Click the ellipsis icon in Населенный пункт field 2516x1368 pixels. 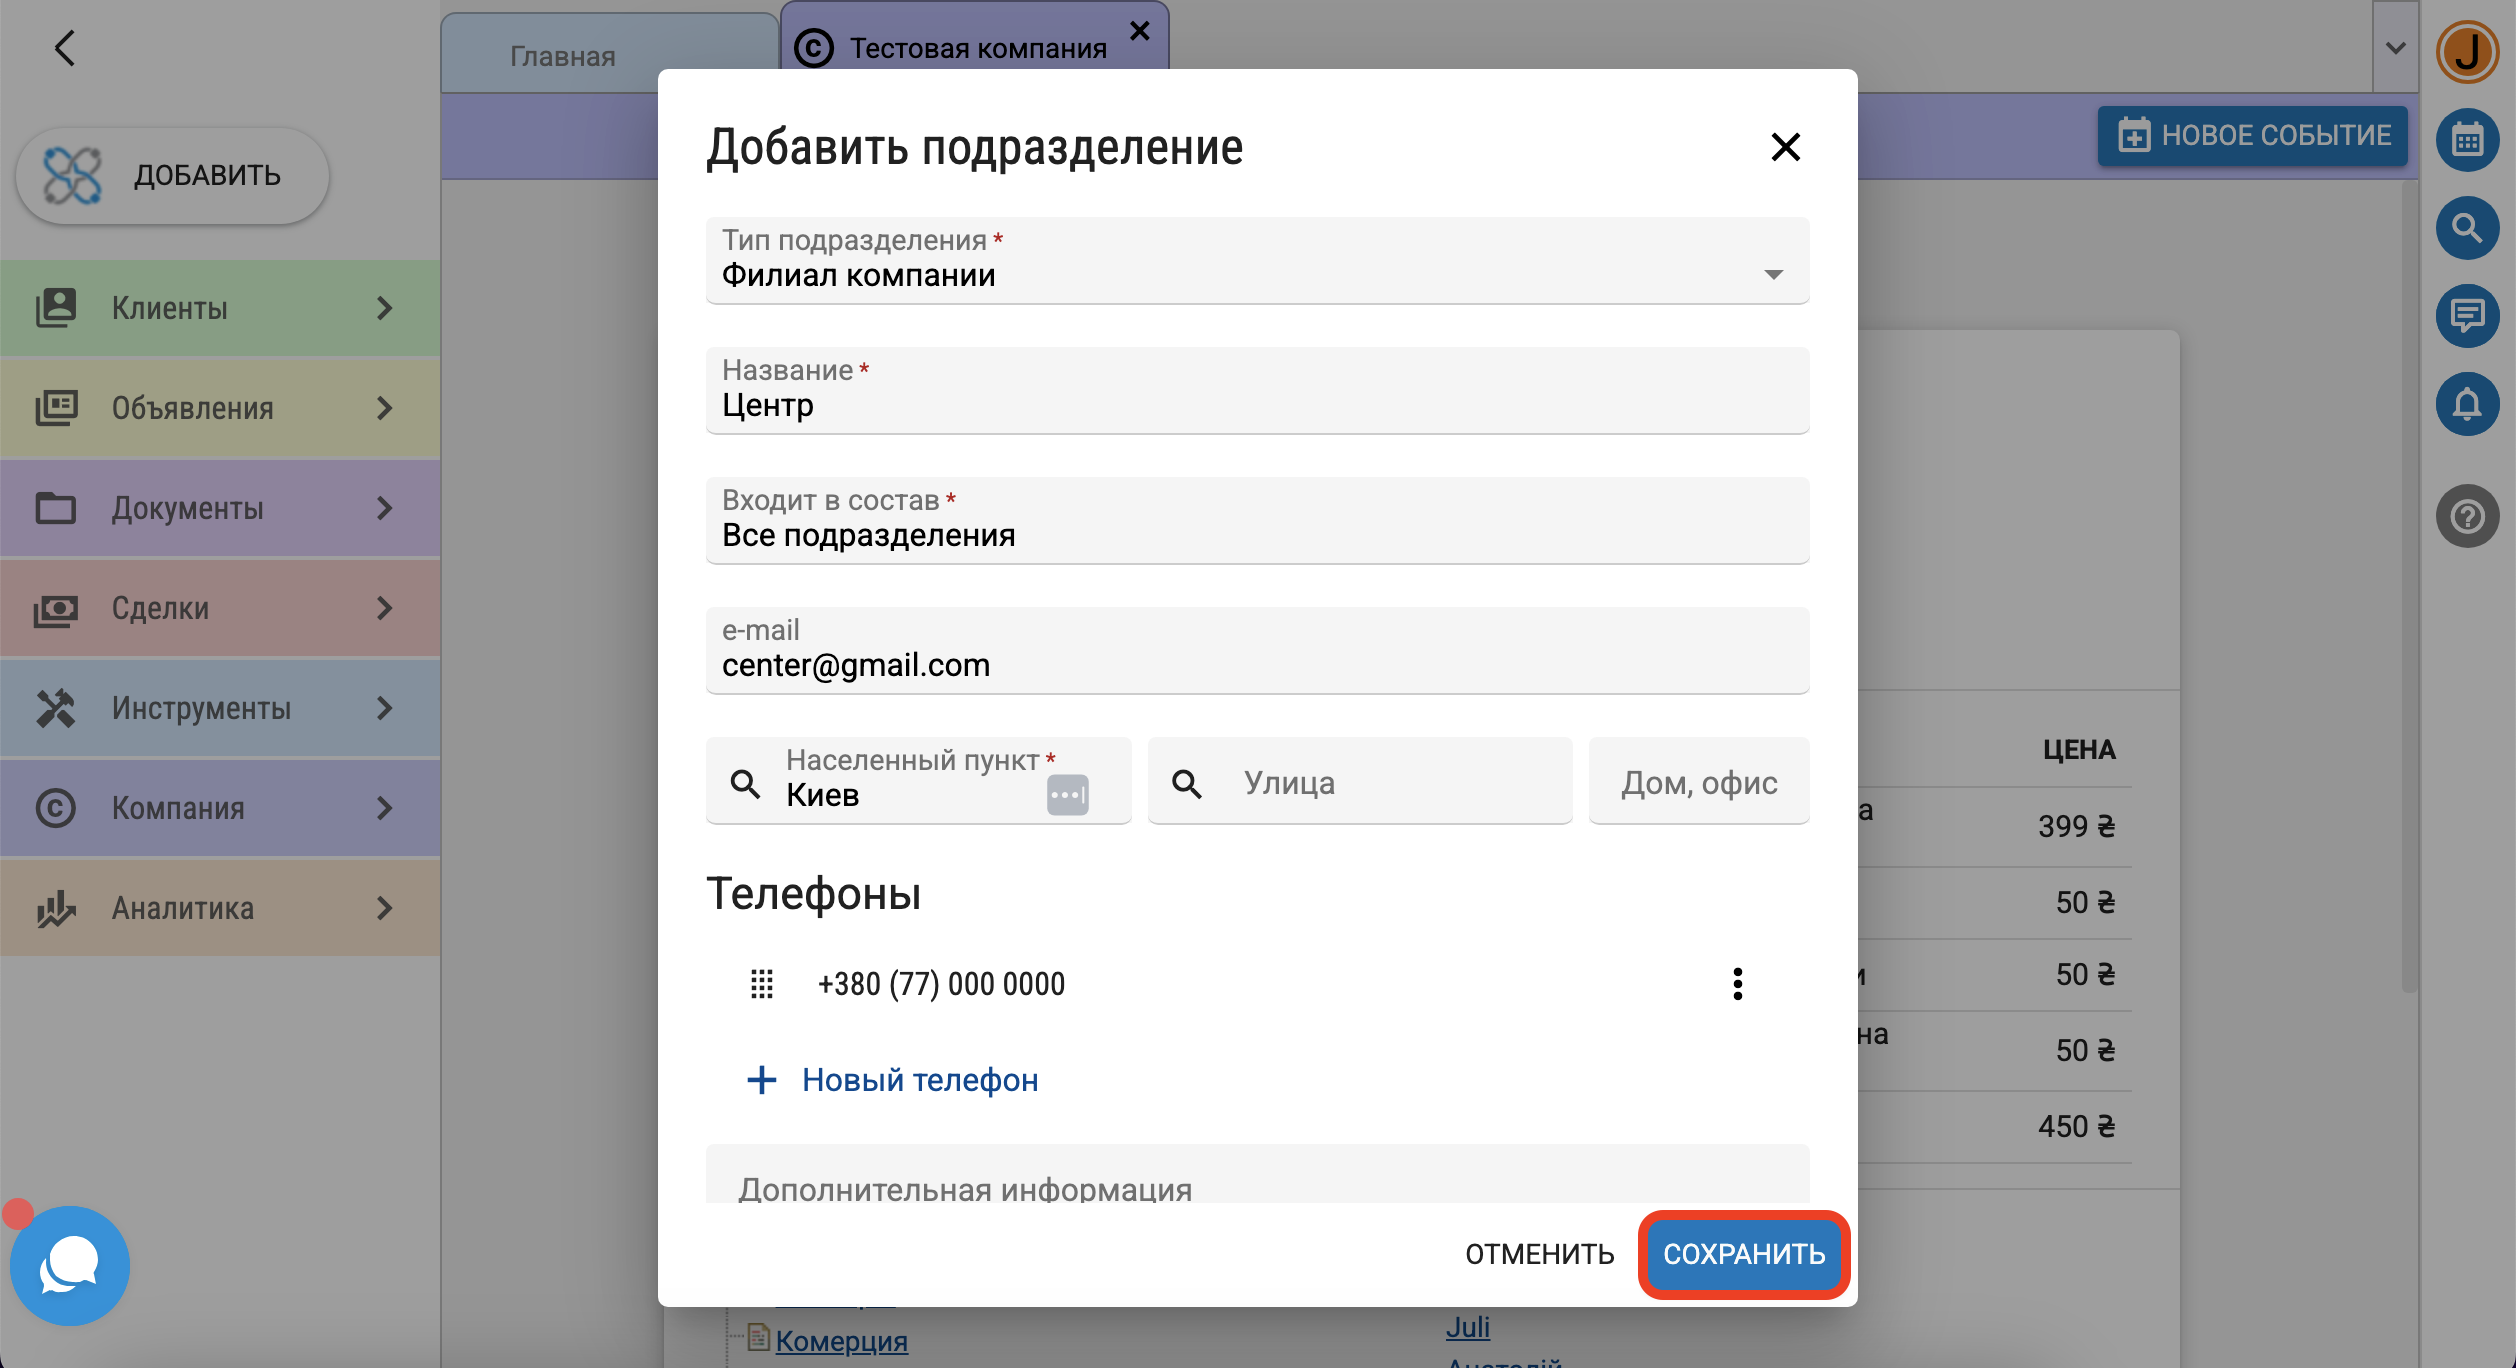click(1067, 795)
